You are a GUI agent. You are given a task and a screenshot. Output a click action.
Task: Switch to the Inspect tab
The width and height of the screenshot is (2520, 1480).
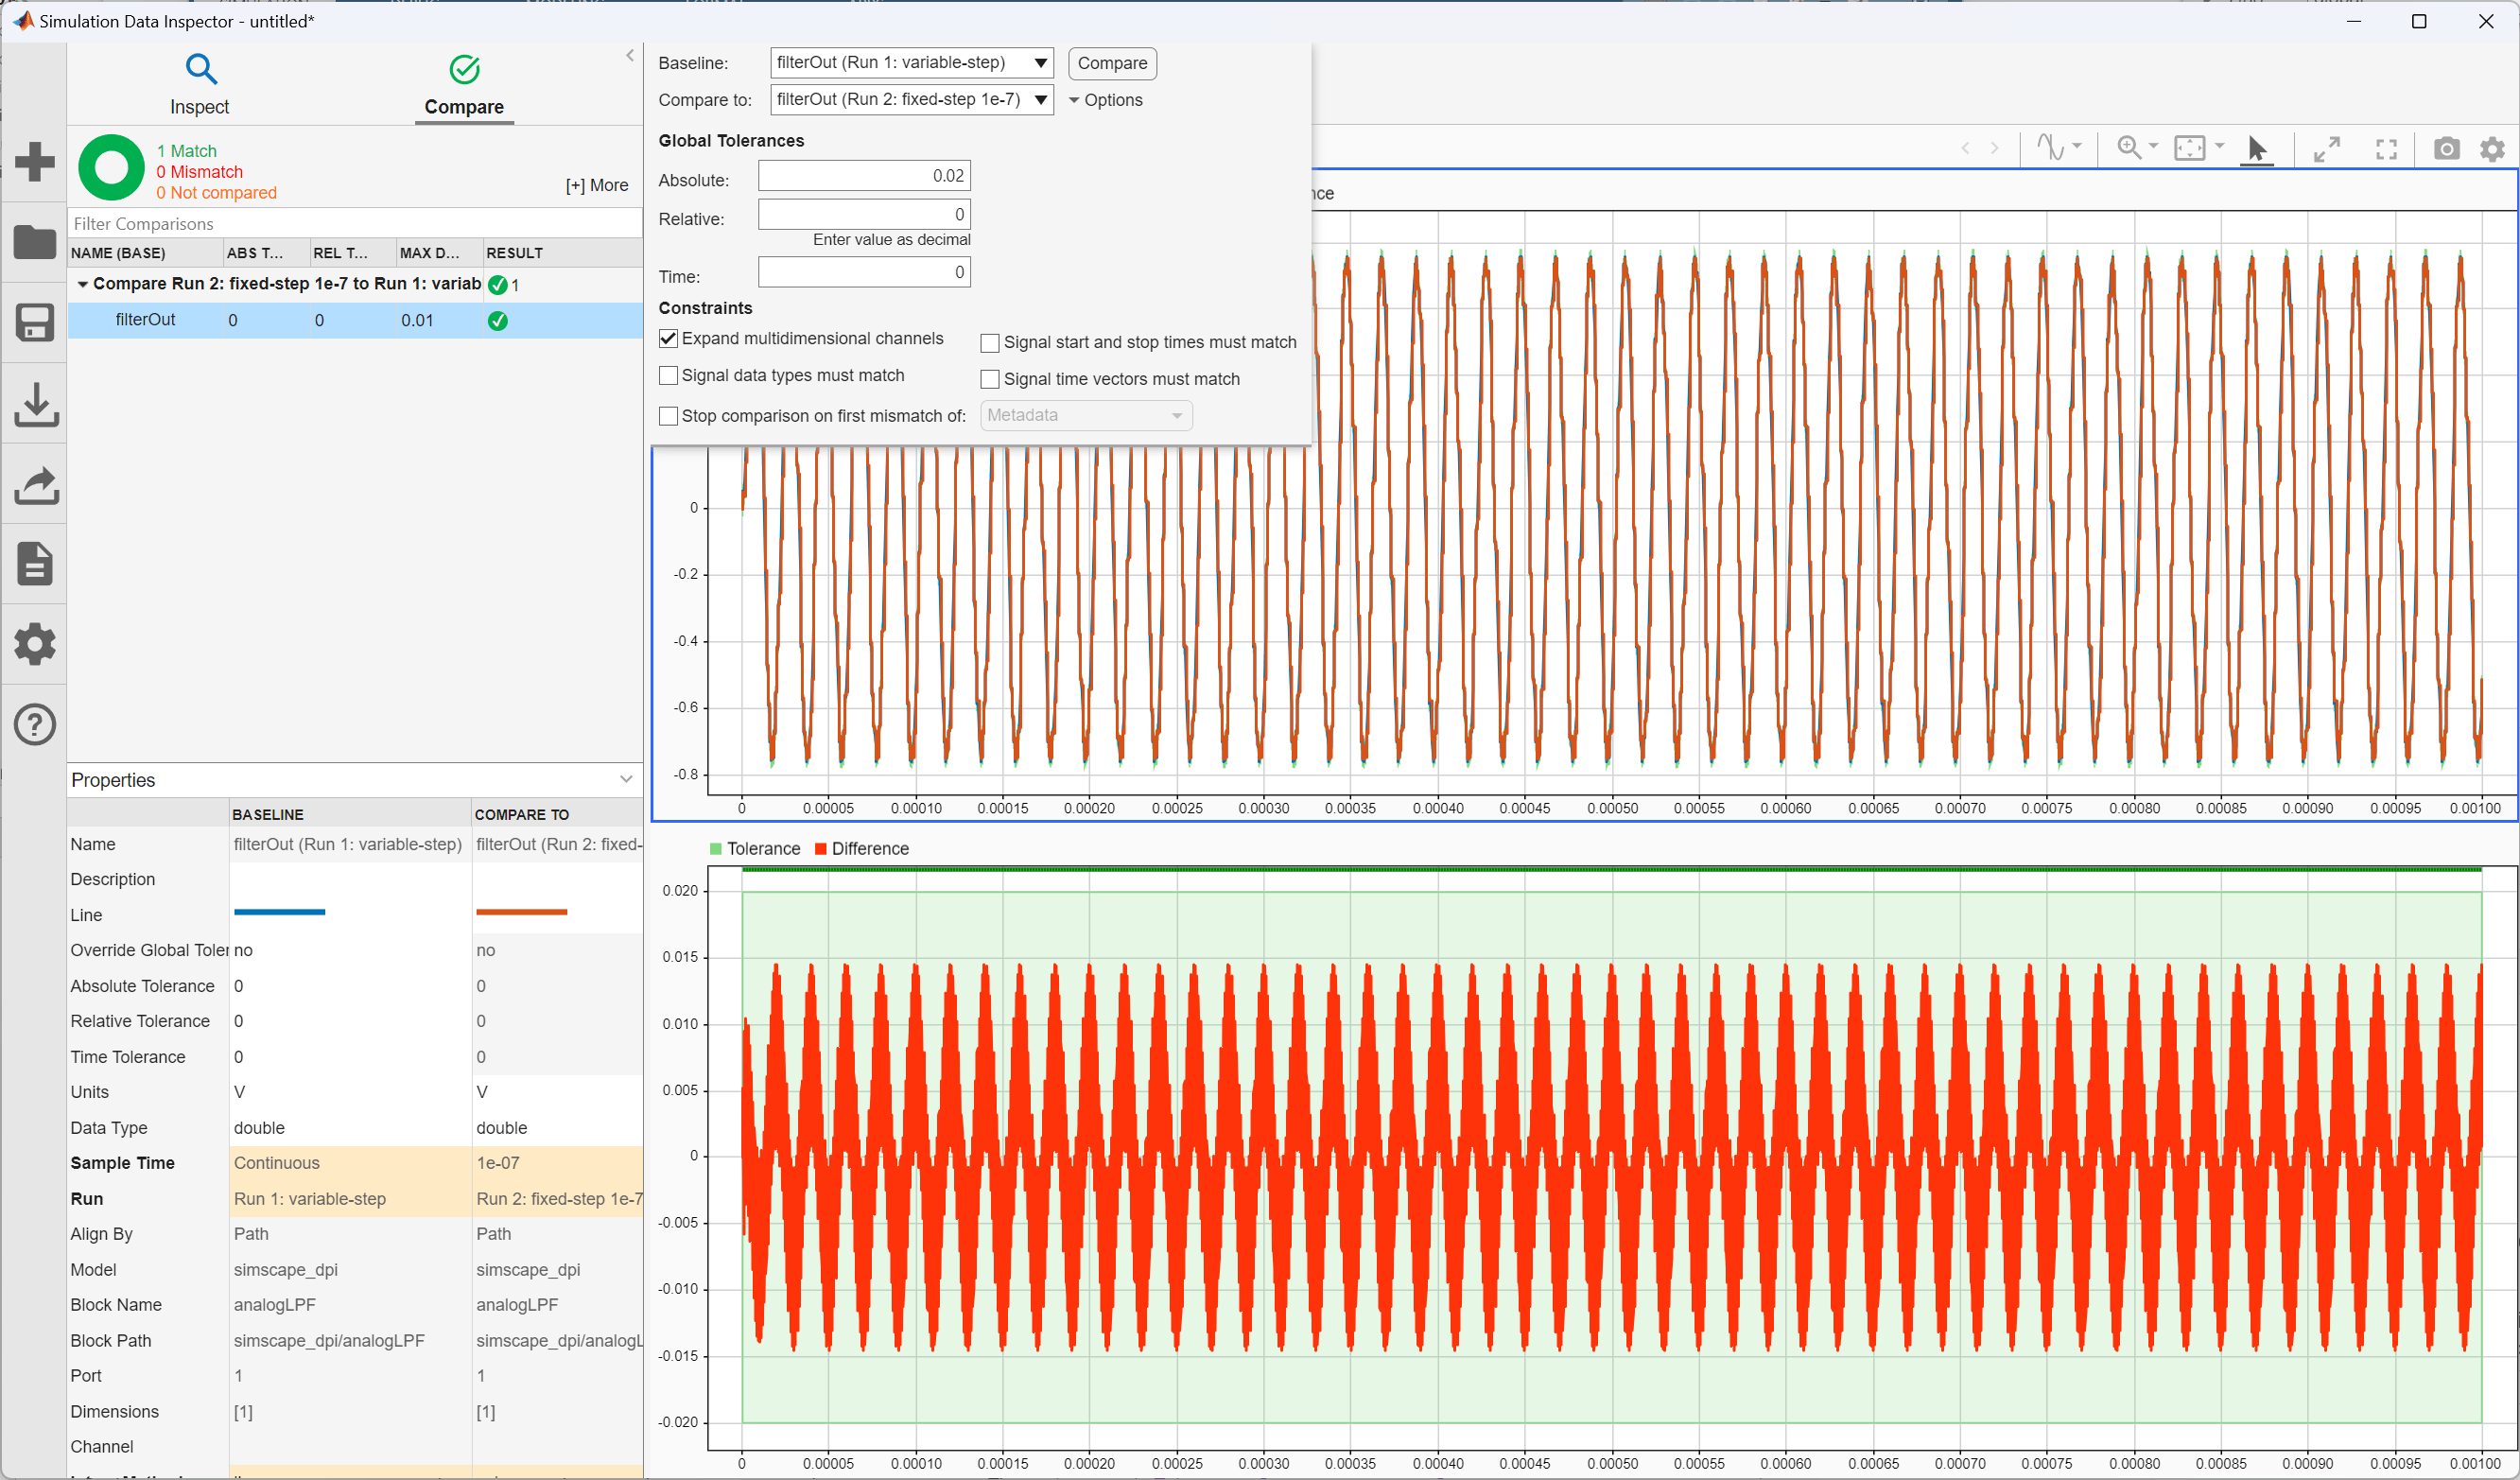pyautogui.click(x=200, y=84)
